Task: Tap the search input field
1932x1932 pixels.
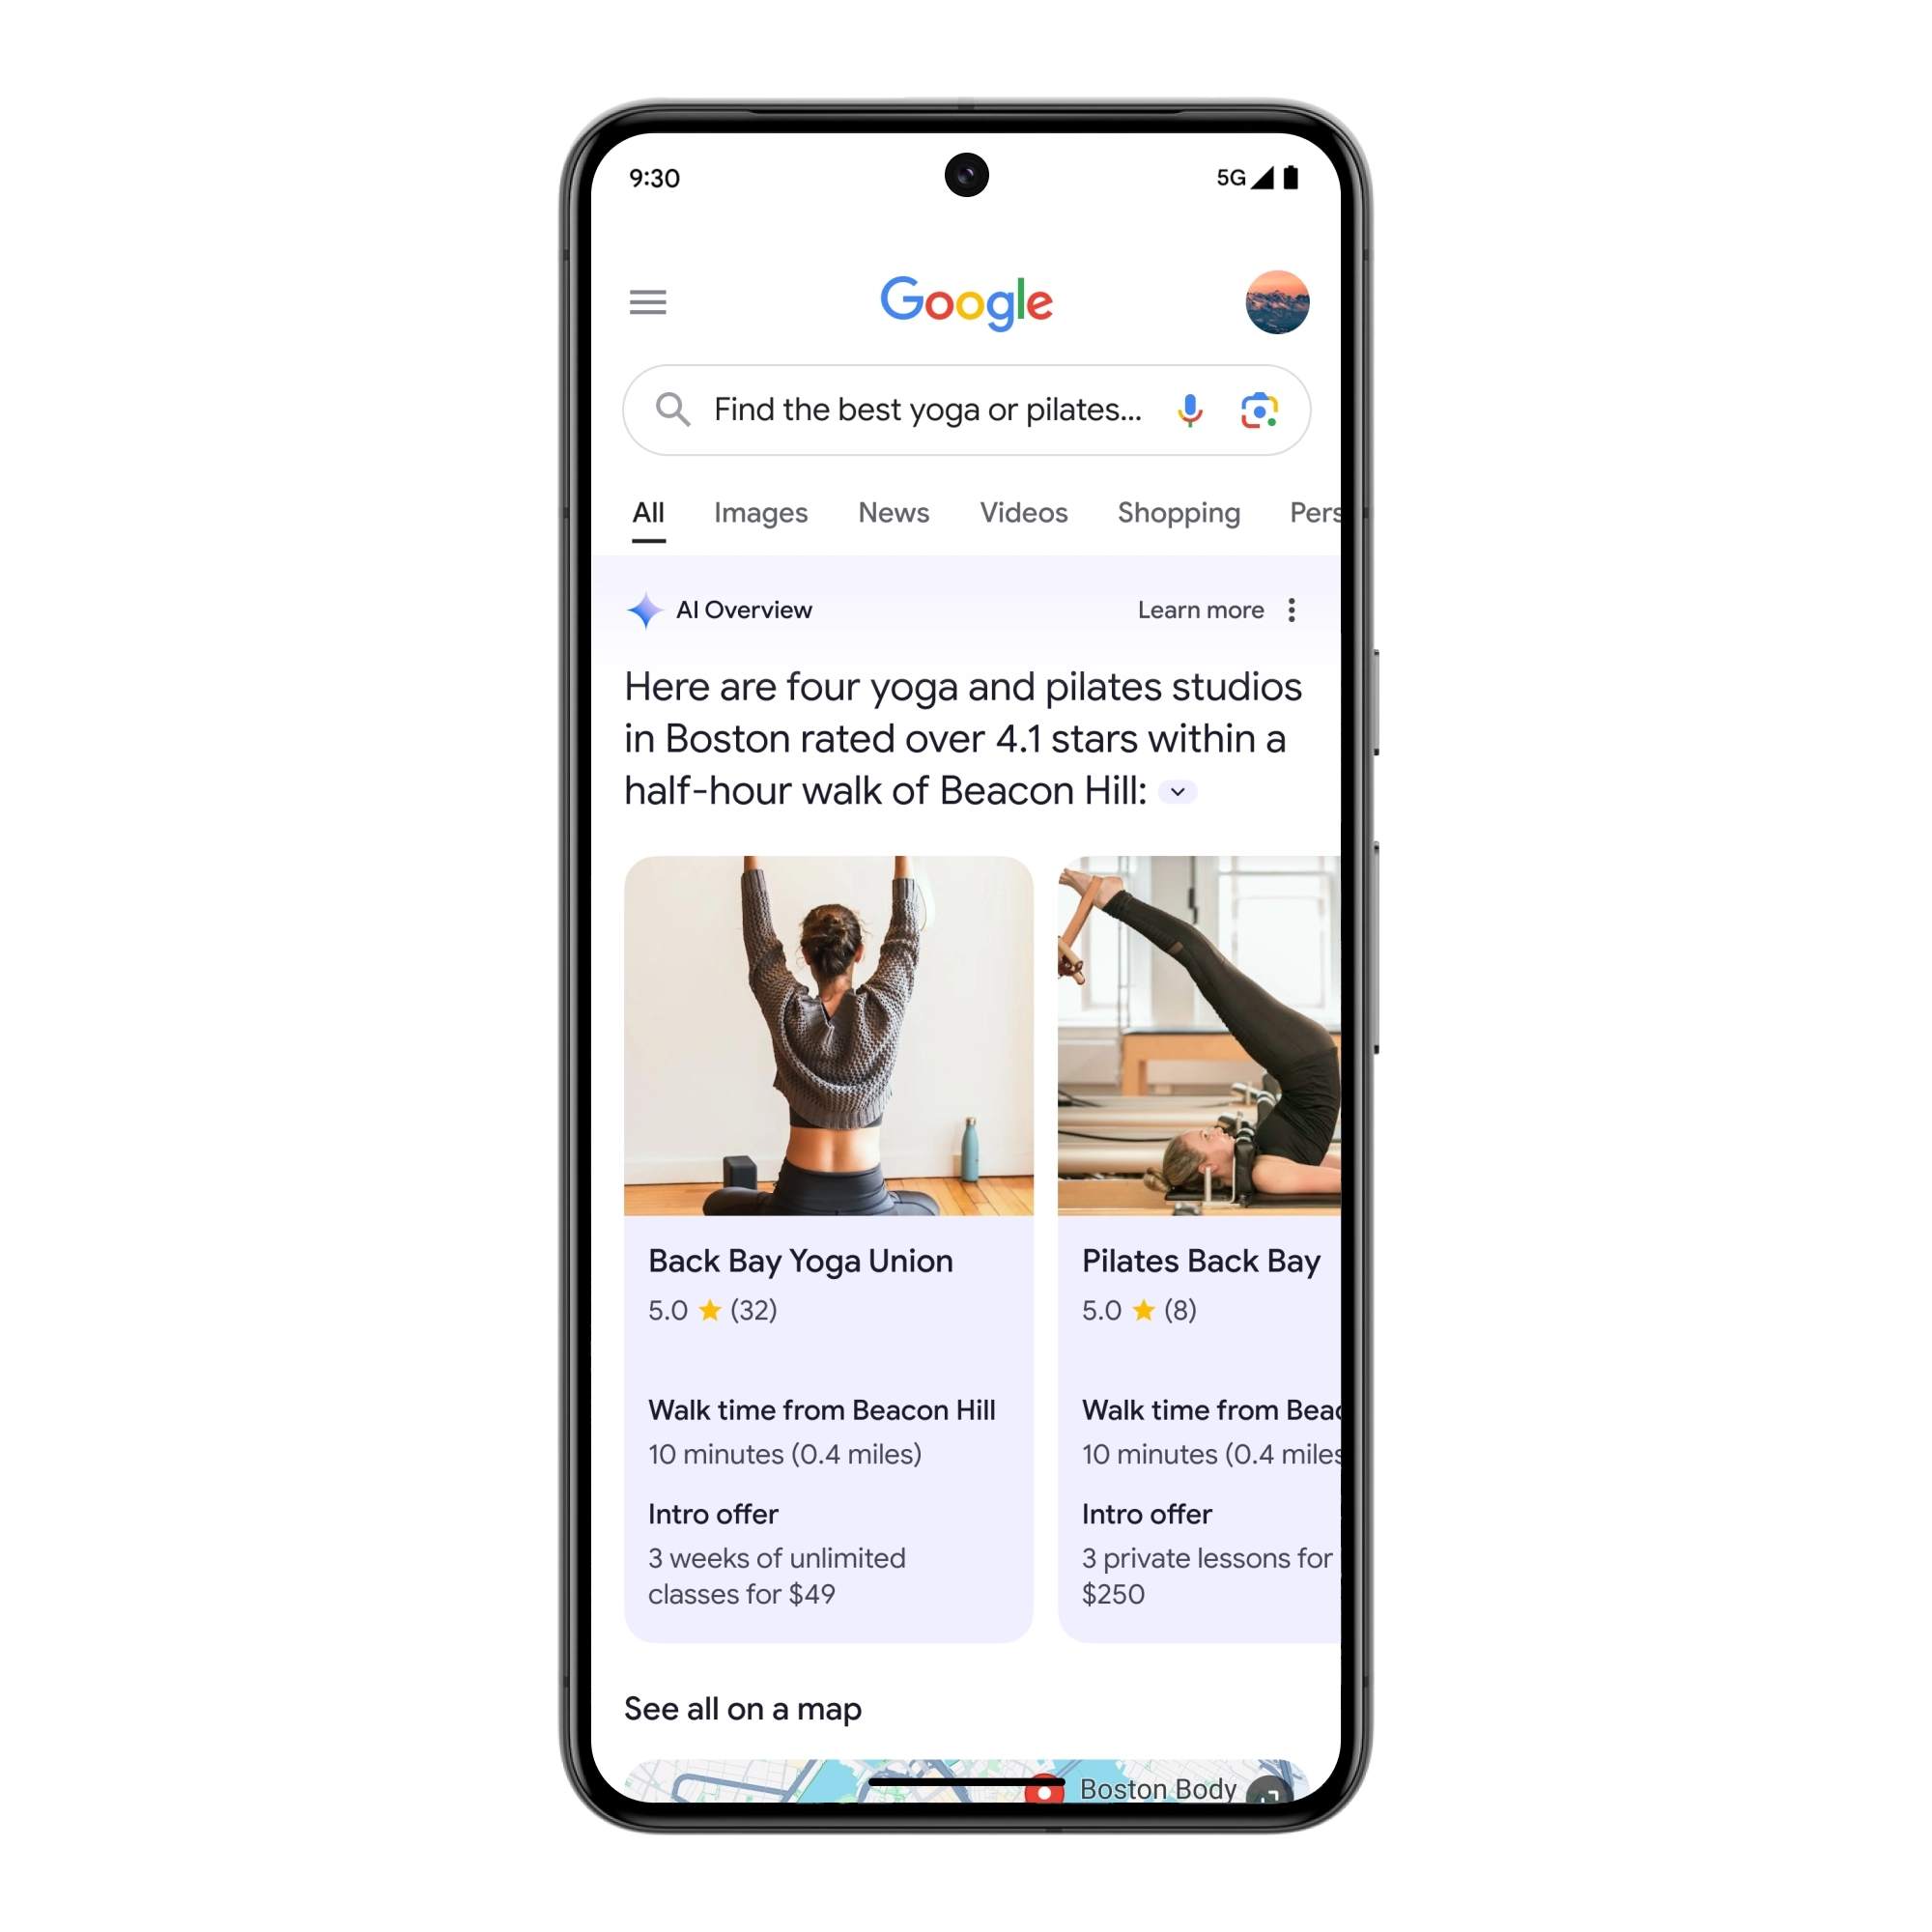Action: coord(966,409)
